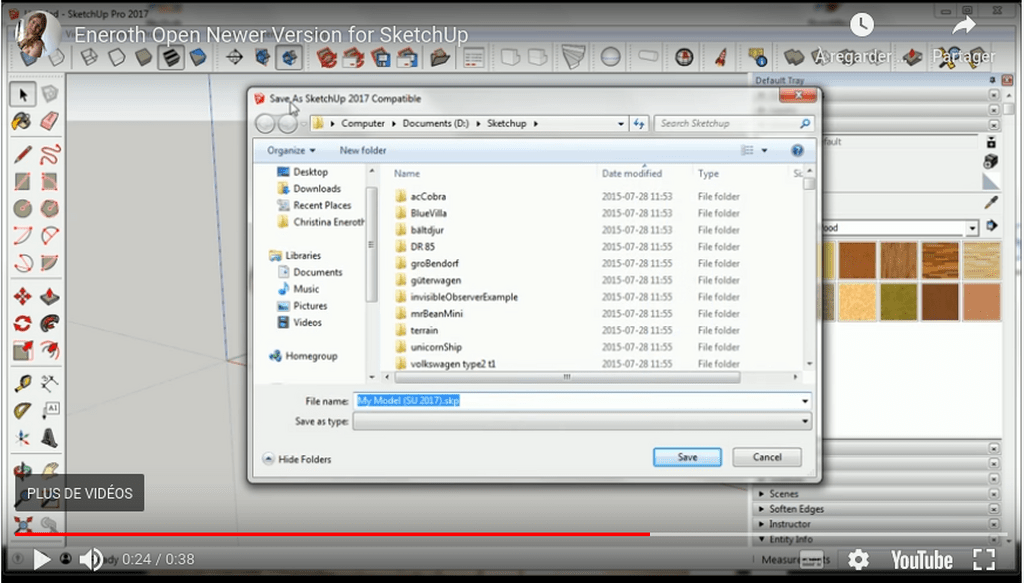This screenshot has height=583, width=1024.
Task: Sort by the Type column header
Action: 709,174
